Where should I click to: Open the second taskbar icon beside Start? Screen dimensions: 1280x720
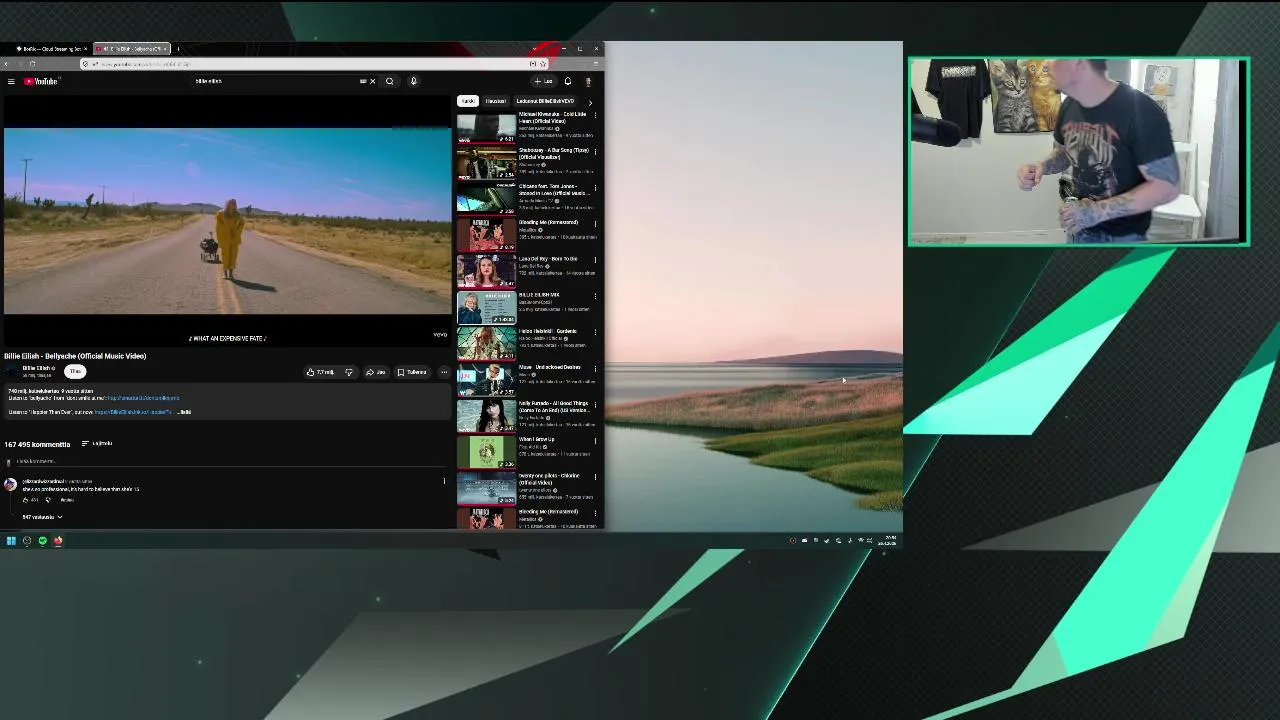point(27,541)
